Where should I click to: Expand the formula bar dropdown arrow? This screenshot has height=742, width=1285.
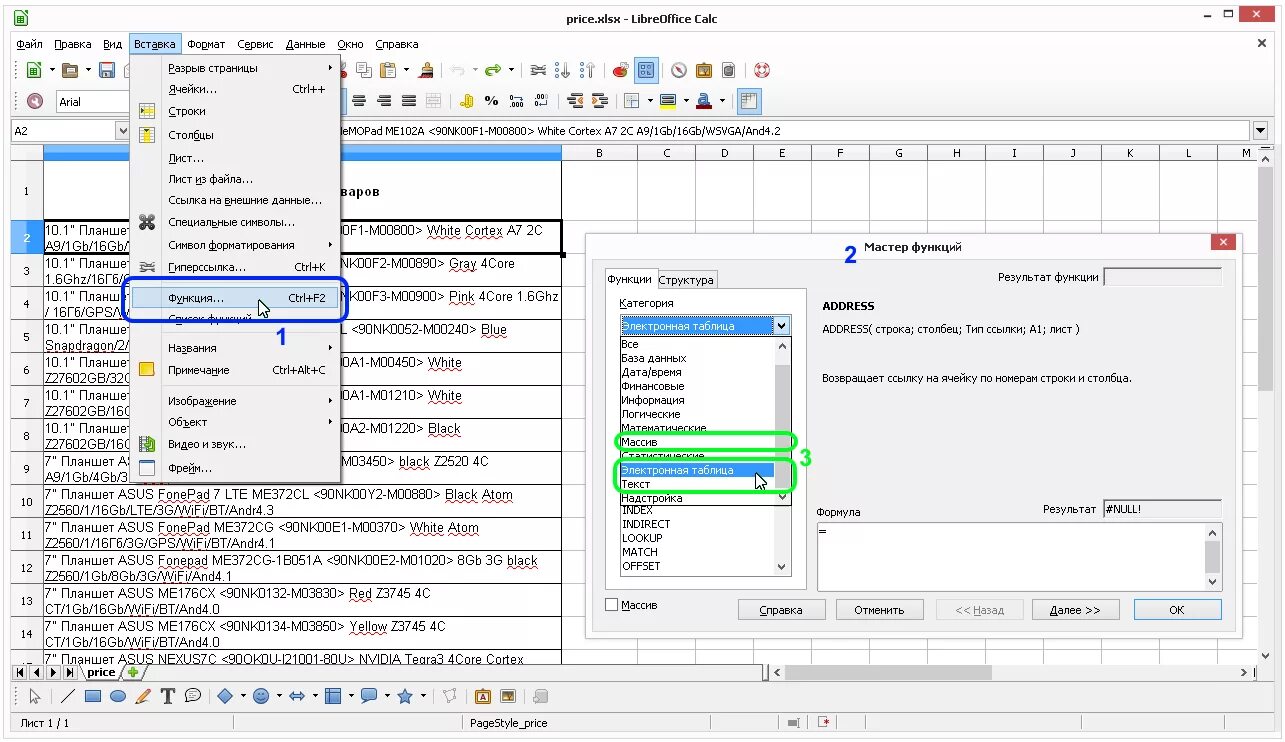[1260, 131]
